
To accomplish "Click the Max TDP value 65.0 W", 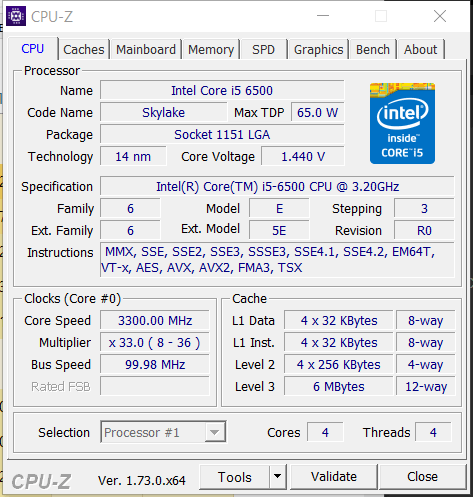I will point(317,112).
